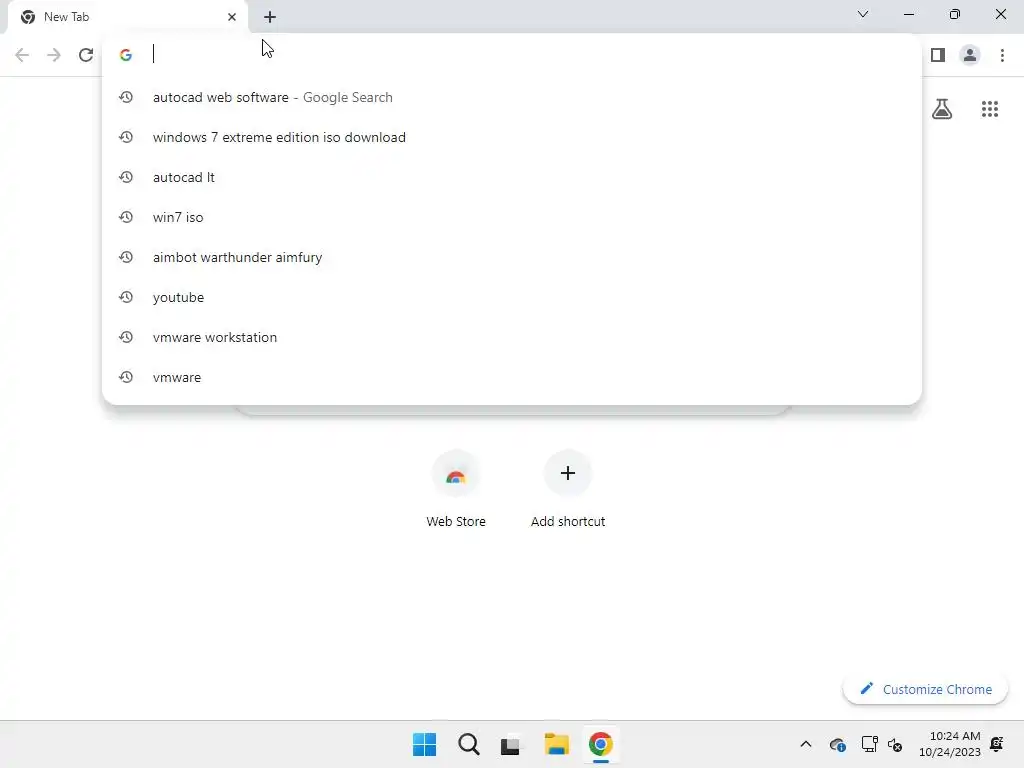
Task: Open the tab search chevron
Action: tap(863, 14)
